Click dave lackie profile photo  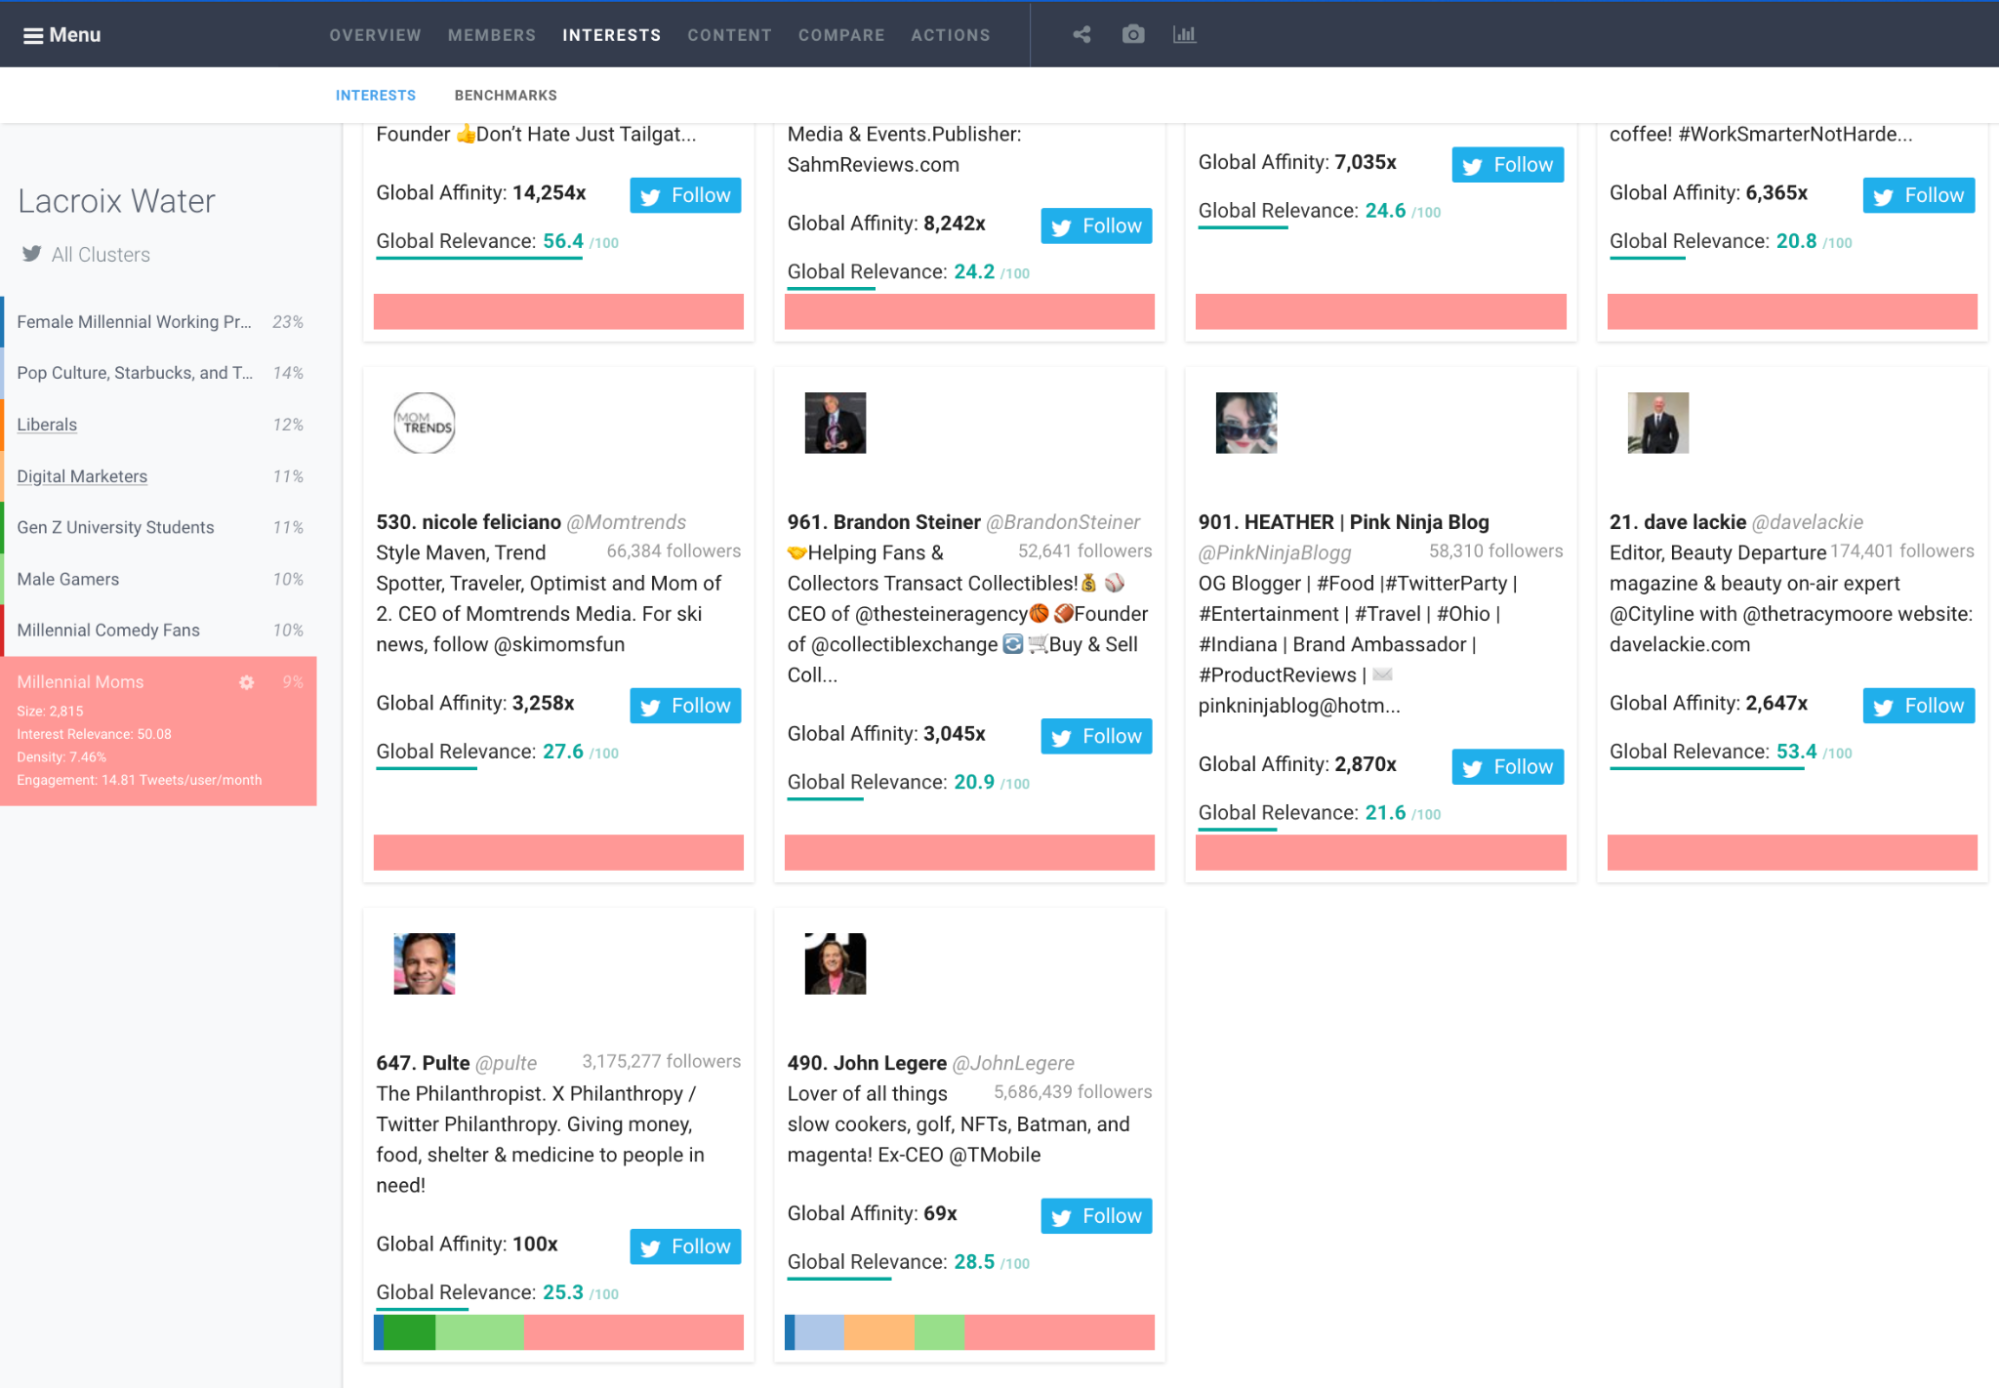click(x=1658, y=423)
